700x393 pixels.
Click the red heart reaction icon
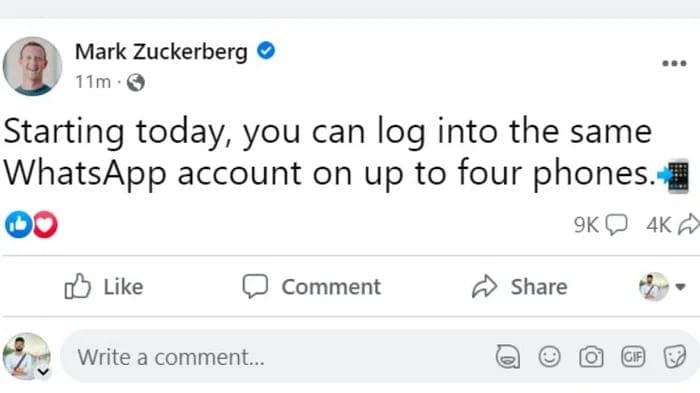click(x=45, y=224)
